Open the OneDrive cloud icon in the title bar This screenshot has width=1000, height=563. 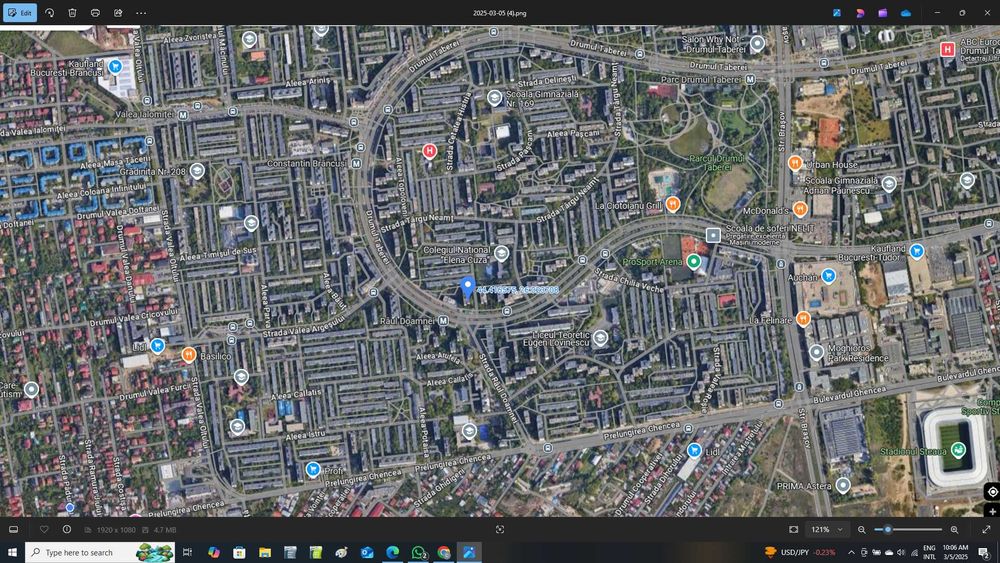click(x=906, y=13)
